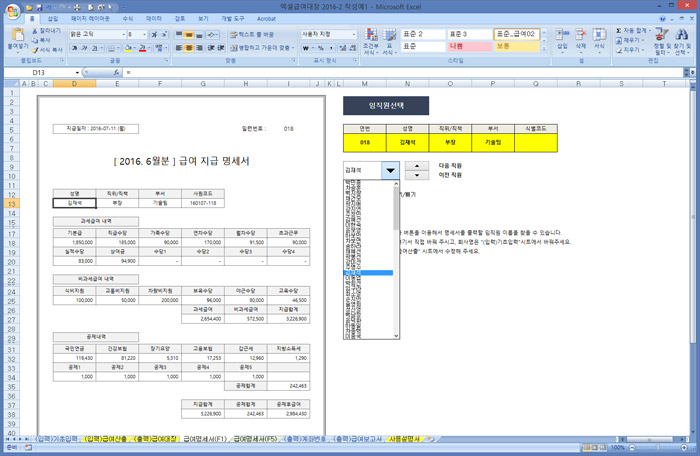
Task: Click the yellow fill color bucket
Action: pyautogui.click(x=128, y=48)
